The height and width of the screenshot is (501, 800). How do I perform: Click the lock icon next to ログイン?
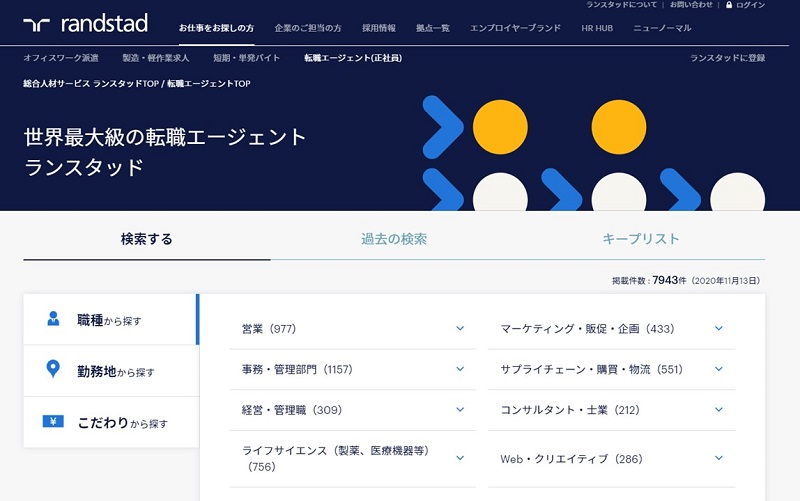coord(729,5)
